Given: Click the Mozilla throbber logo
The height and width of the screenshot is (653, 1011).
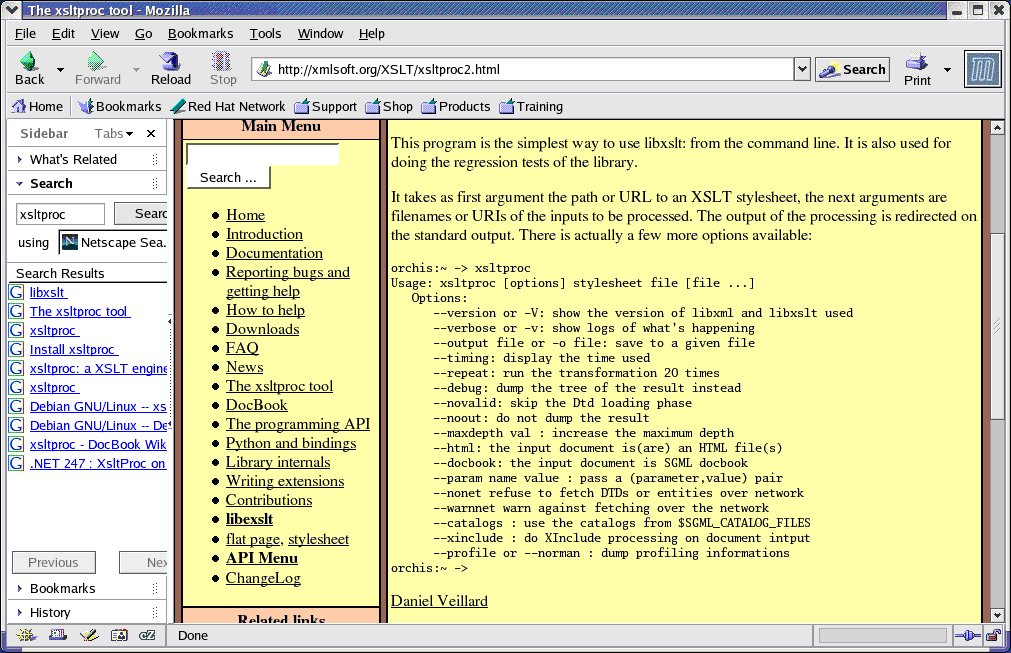Looking at the screenshot, I should [x=982, y=69].
